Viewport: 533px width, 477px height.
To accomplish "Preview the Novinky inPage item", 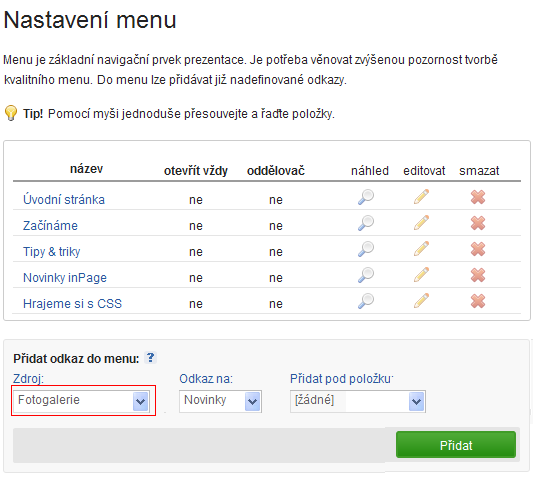I will point(366,275).
